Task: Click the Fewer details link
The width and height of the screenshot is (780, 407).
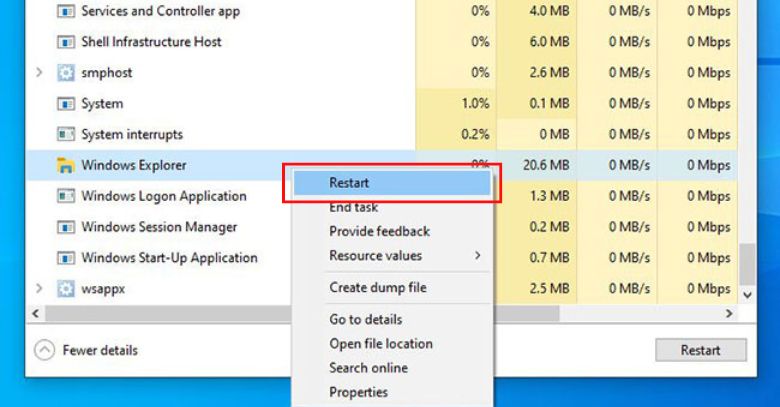Action: coord(100,350)
